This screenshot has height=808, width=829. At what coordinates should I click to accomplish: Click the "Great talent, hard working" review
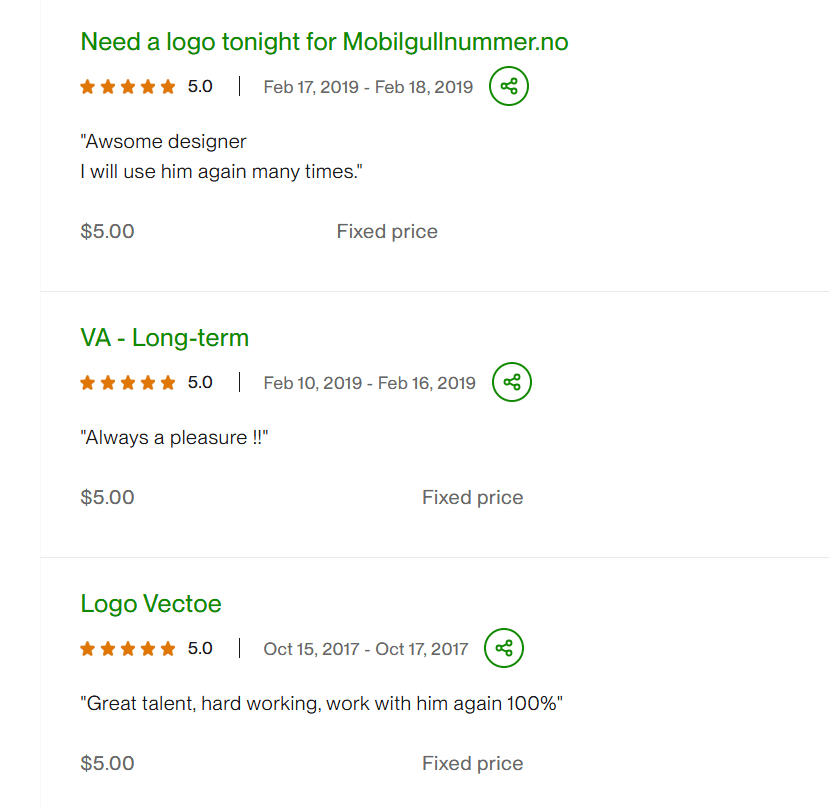coord(321,704)
